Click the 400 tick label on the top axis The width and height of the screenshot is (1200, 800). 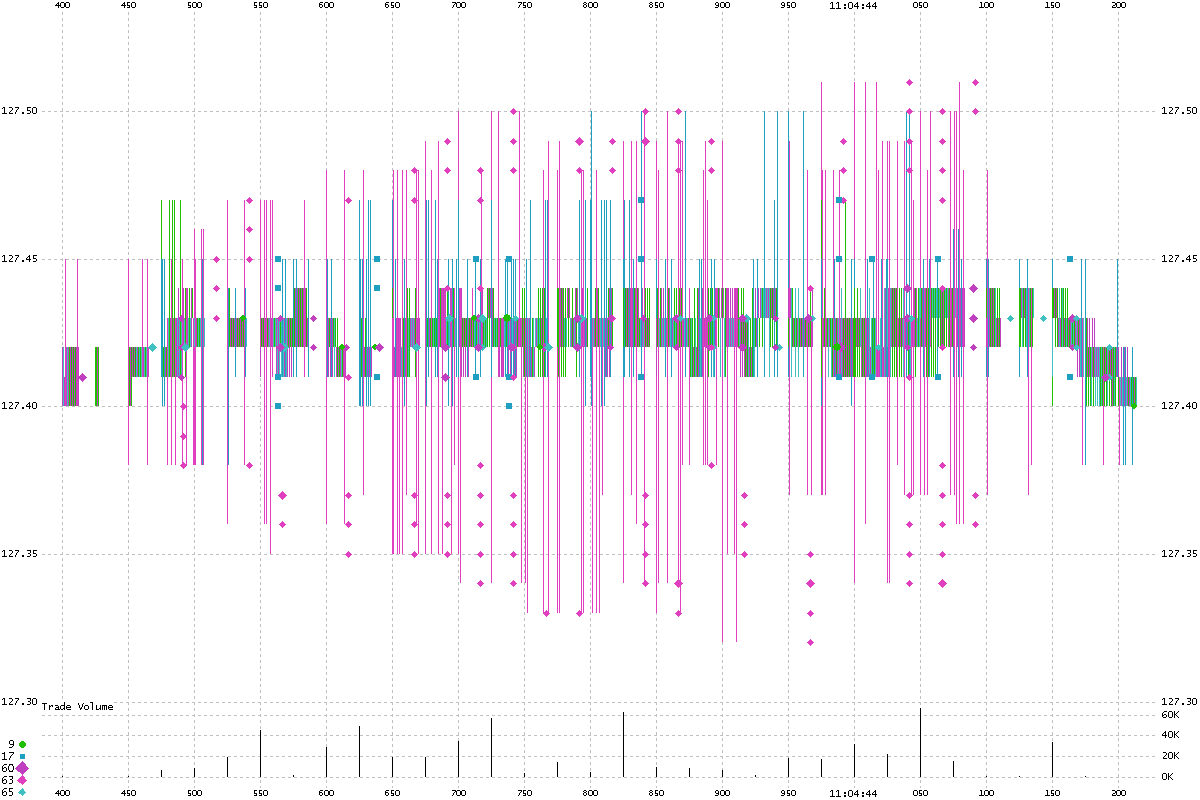pyautogui.click(x=62, y=5)
